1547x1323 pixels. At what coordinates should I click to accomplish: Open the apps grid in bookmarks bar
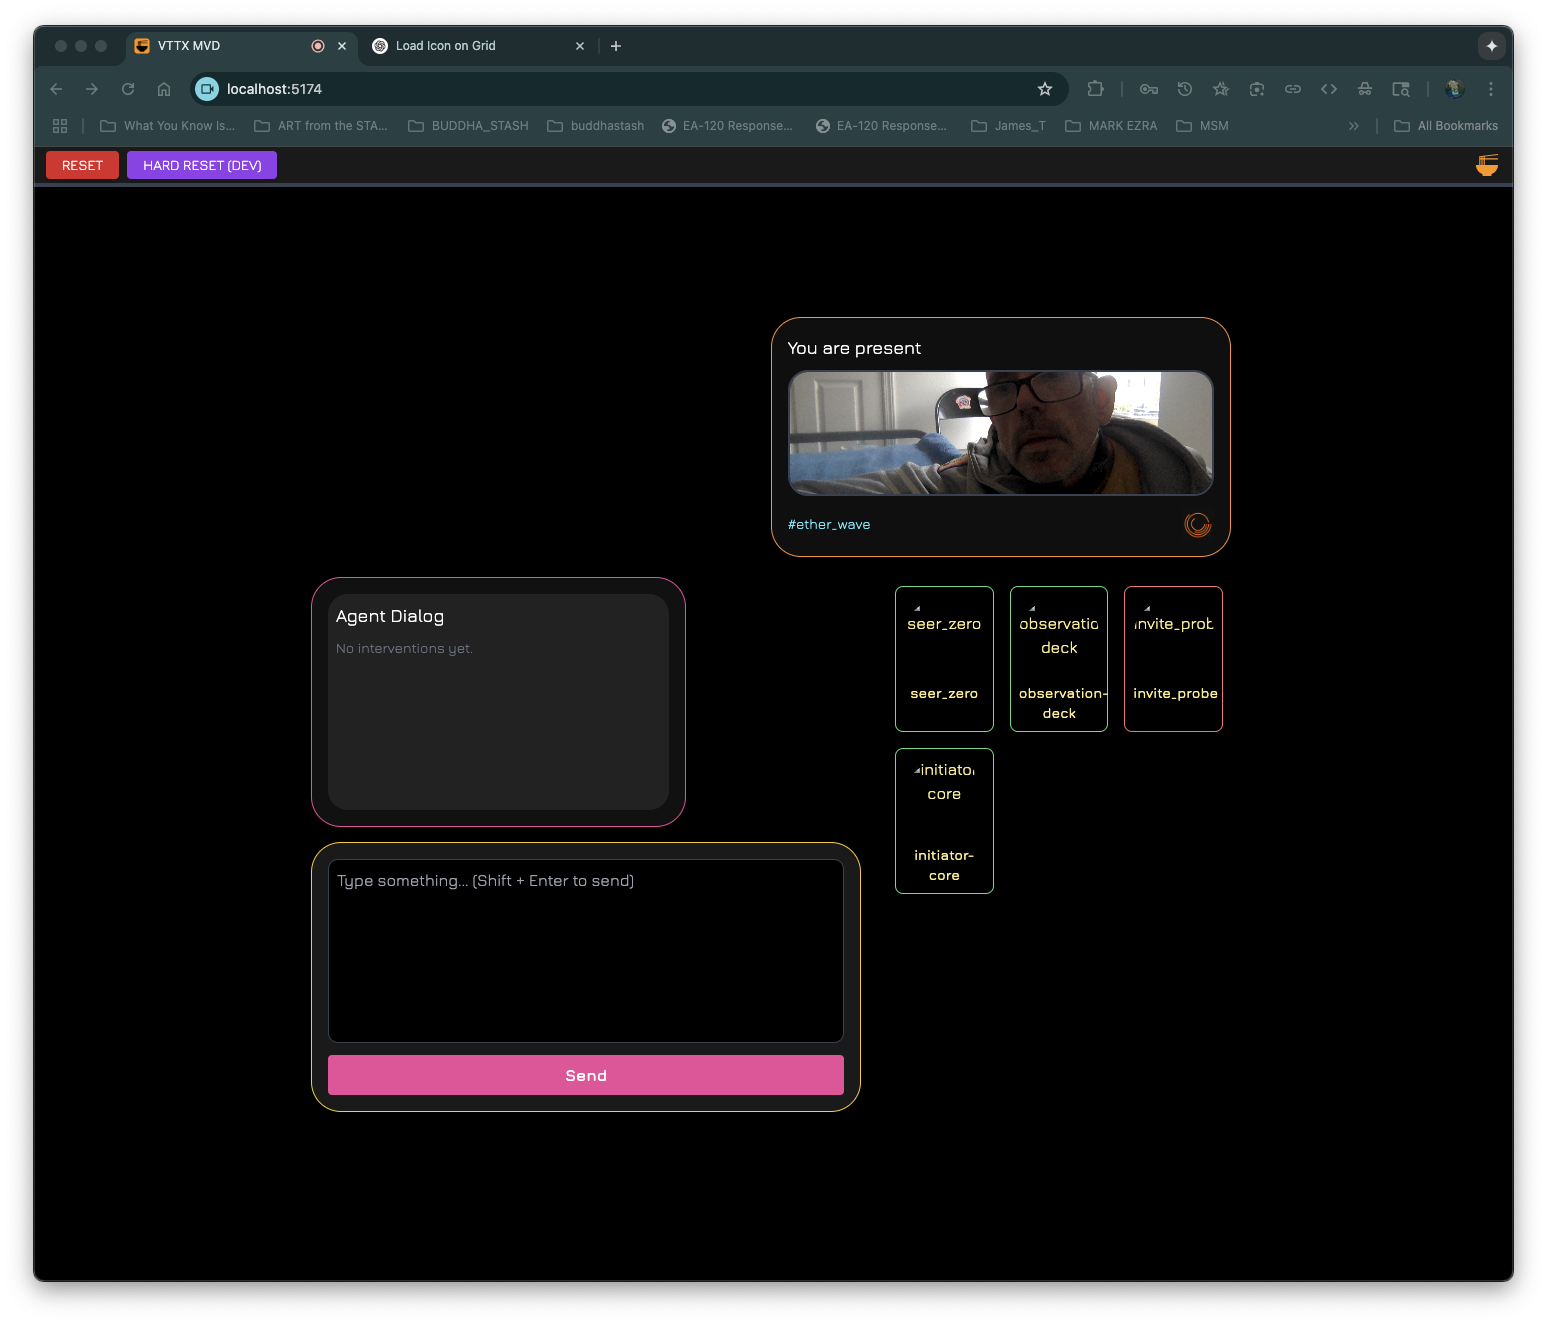pos(60,126)
